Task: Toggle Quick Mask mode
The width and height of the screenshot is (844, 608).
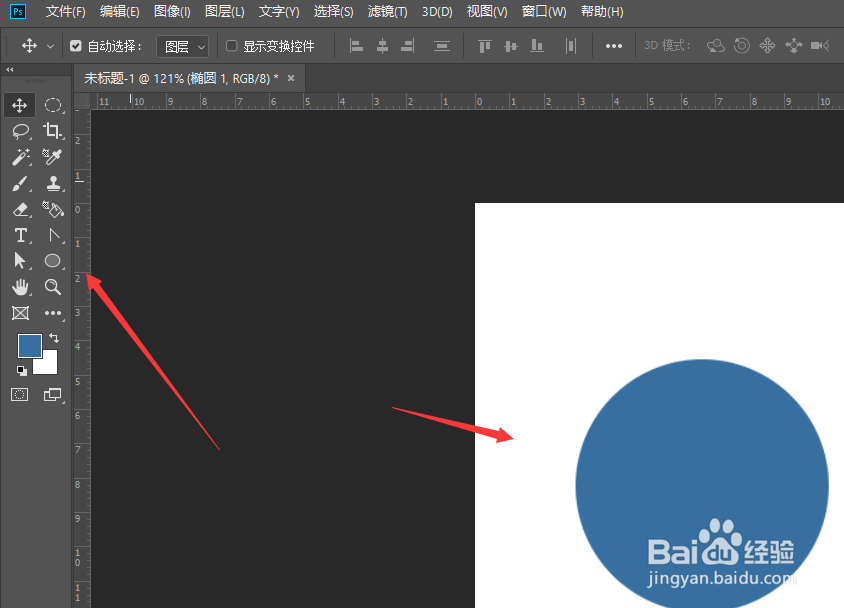Action: tap(20, 394)
